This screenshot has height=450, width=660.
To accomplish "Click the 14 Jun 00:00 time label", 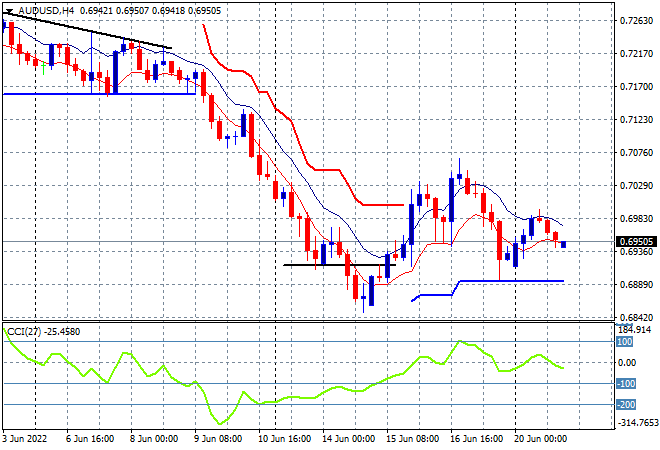I will (348, 439).
